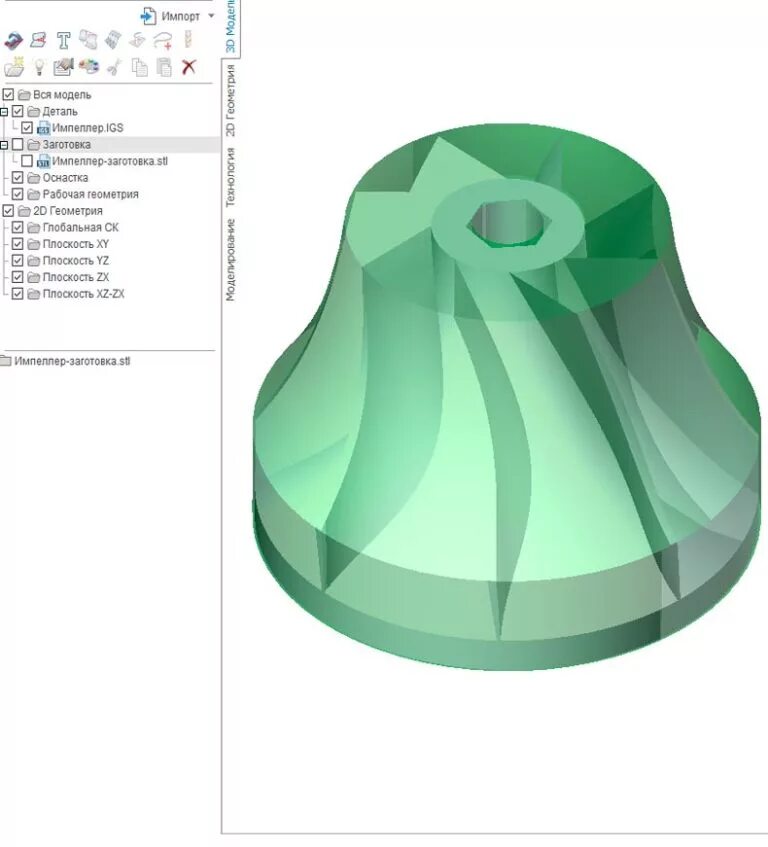Viewport: 768px width, 847px height.
Task: Click the scissors cut icon
Action: [x=113, y=68]
